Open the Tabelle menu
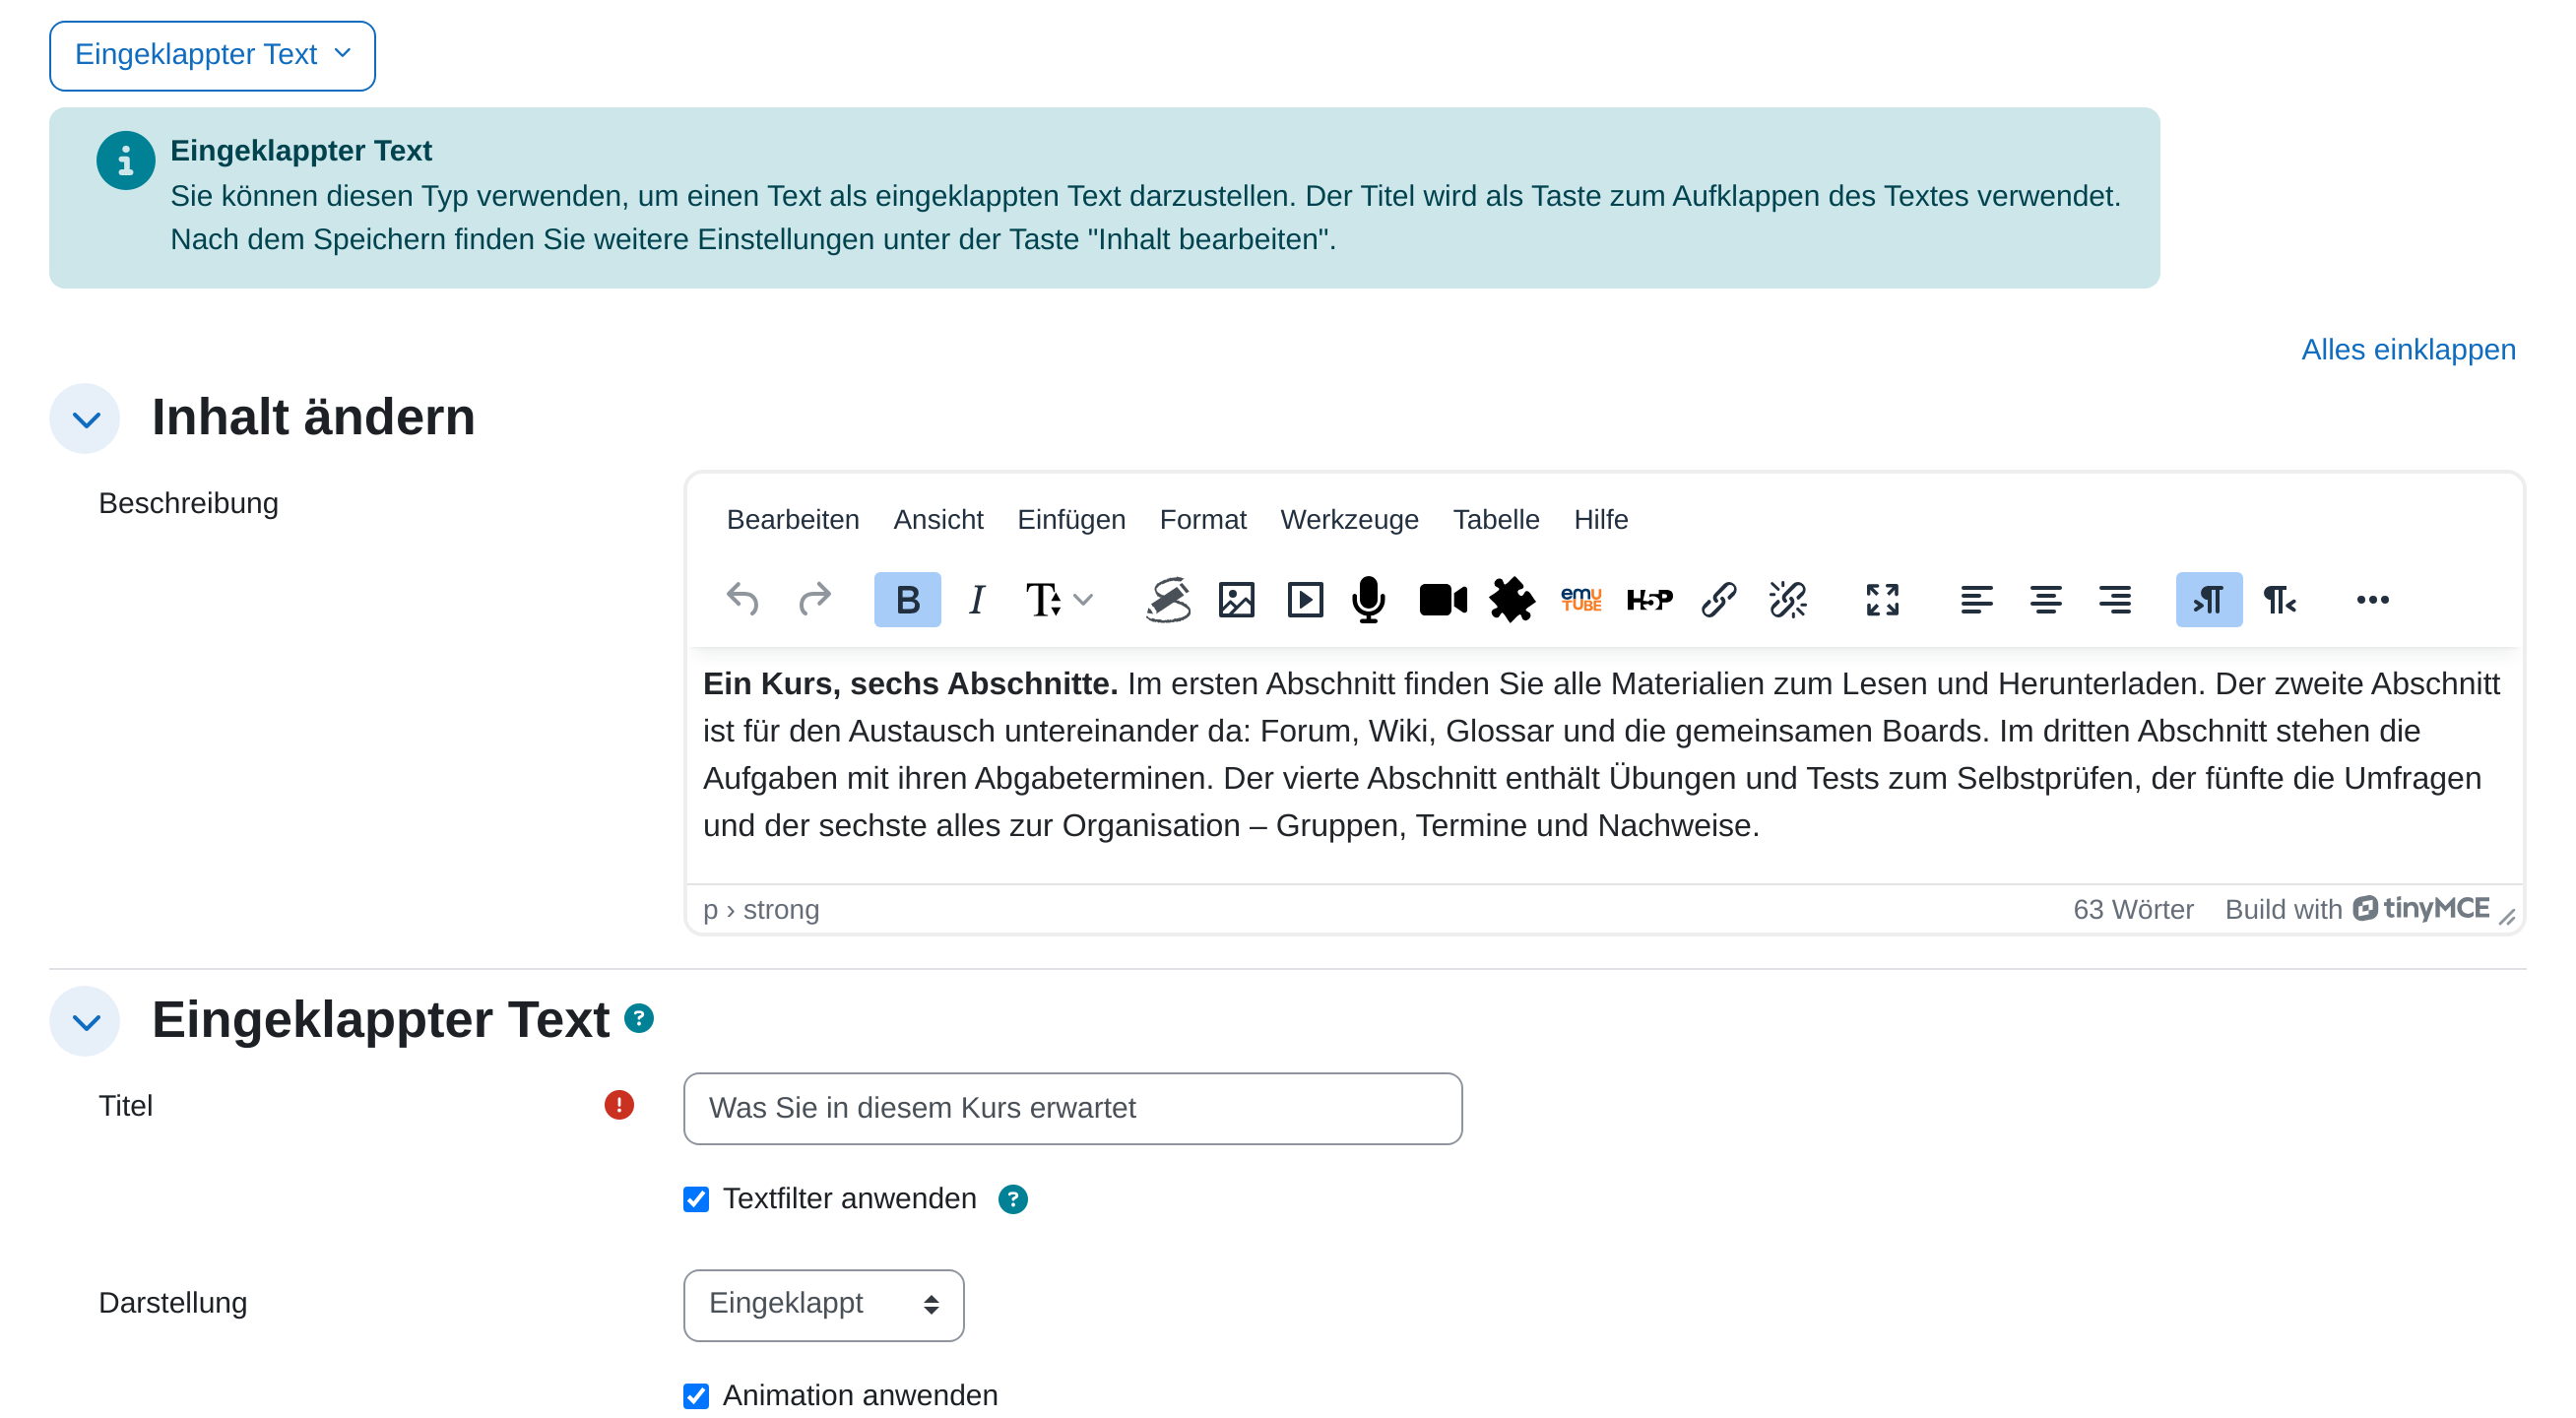This screenshot has width=2576, height=1418. (x=1496, y=520)
